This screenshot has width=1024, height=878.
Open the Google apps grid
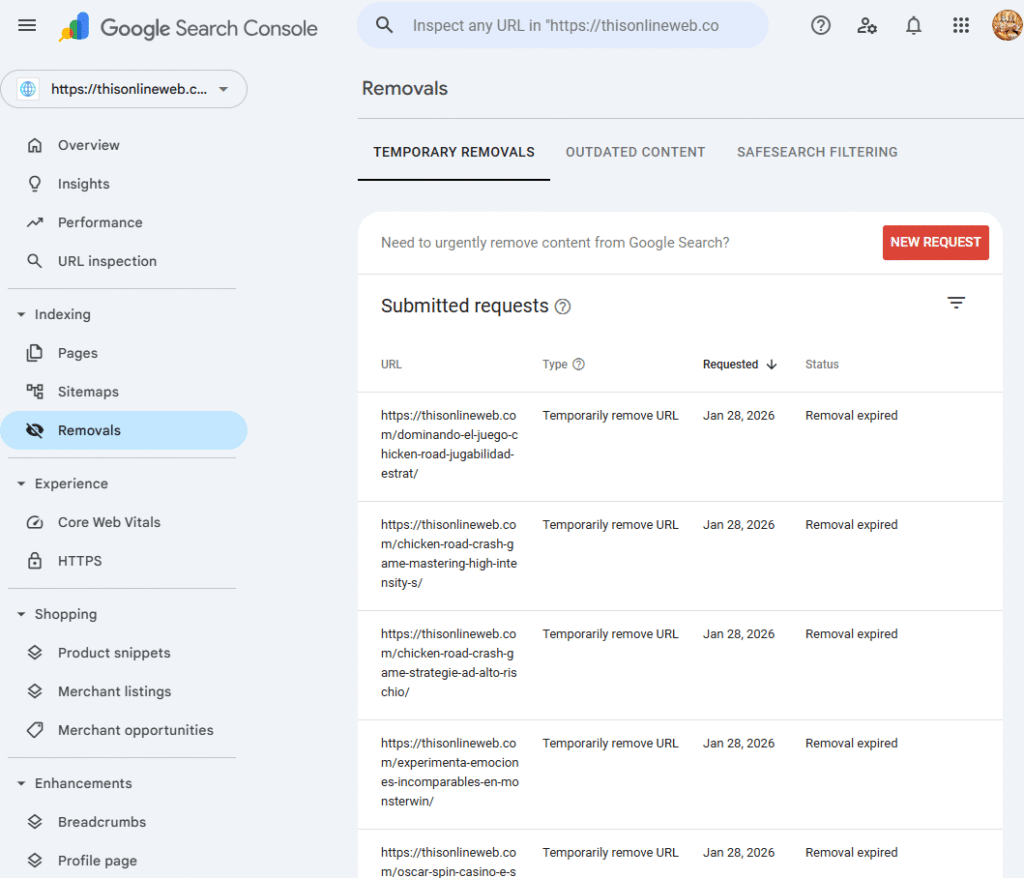961,25
